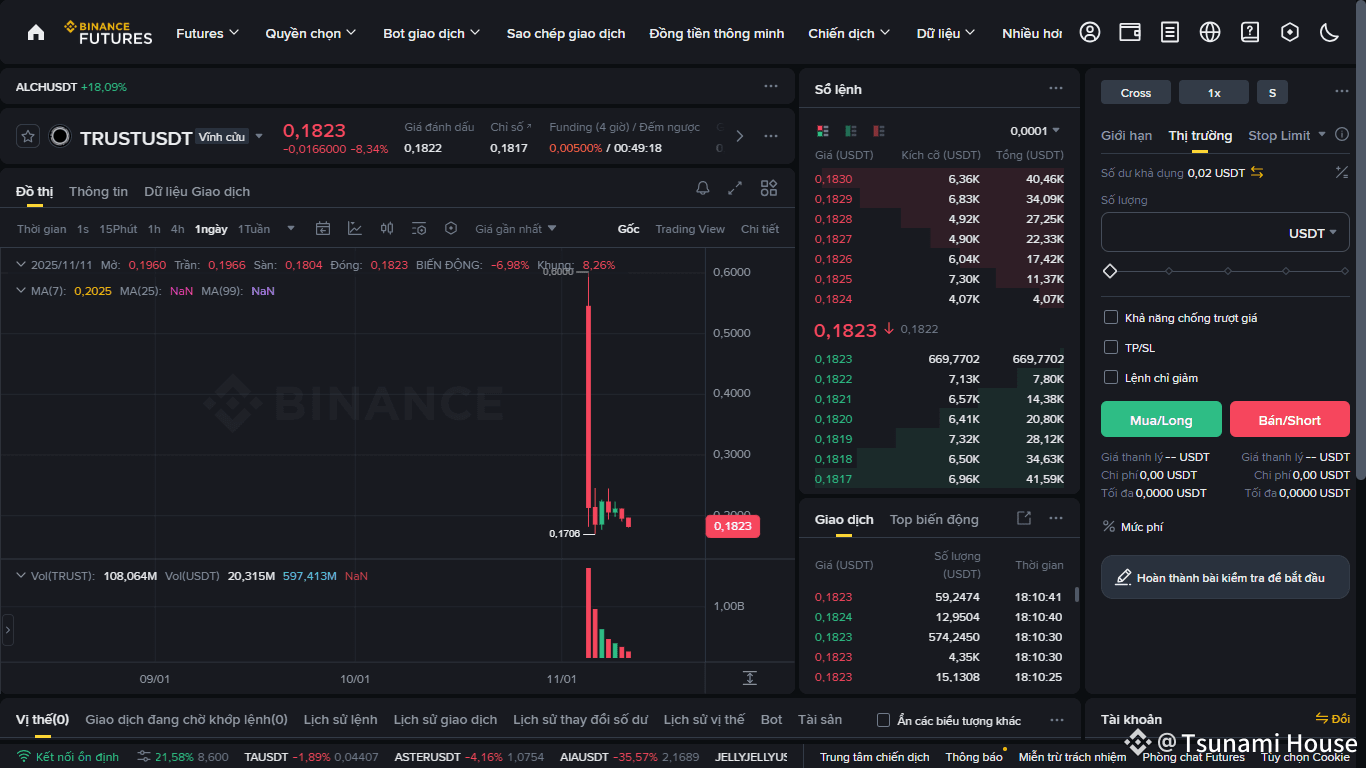Show asks-only order book view

(879, 131)
